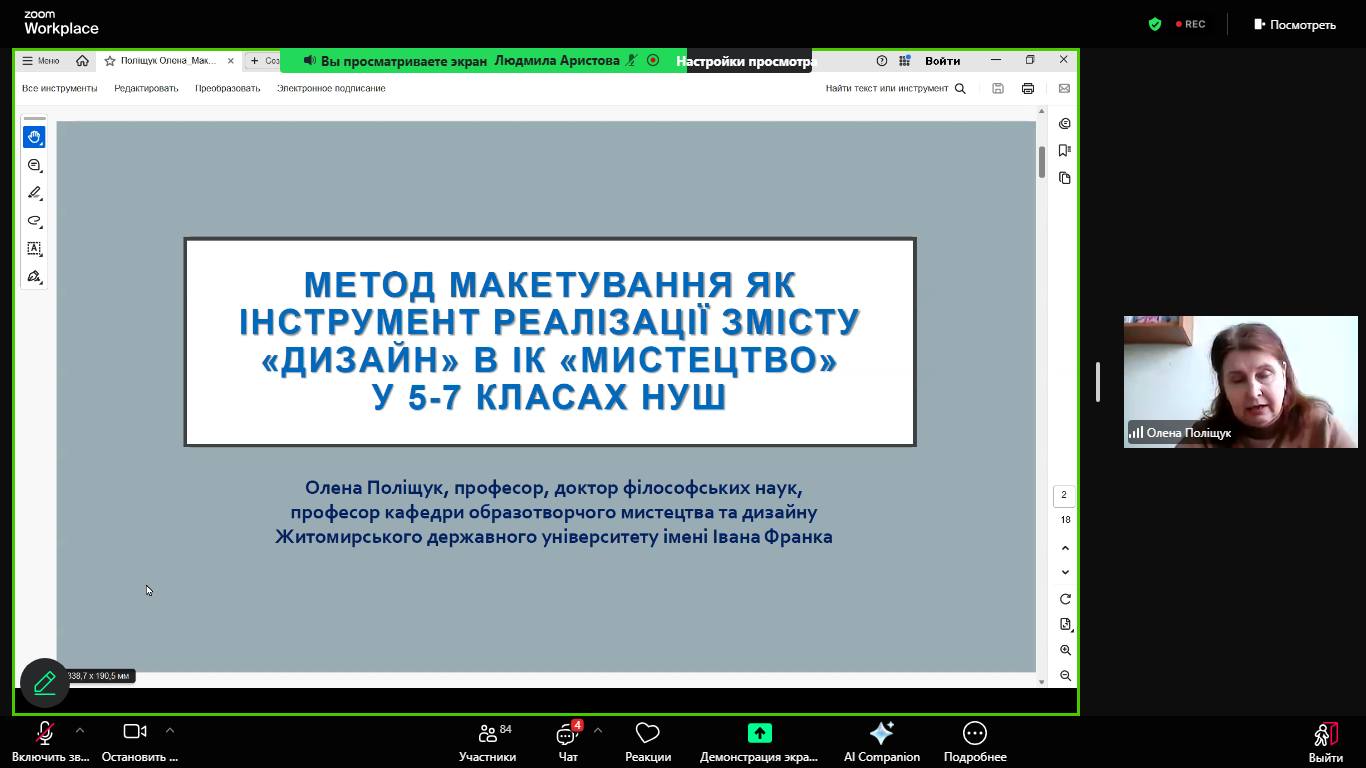Open Настройки просмотра view options

pos(747,61)
